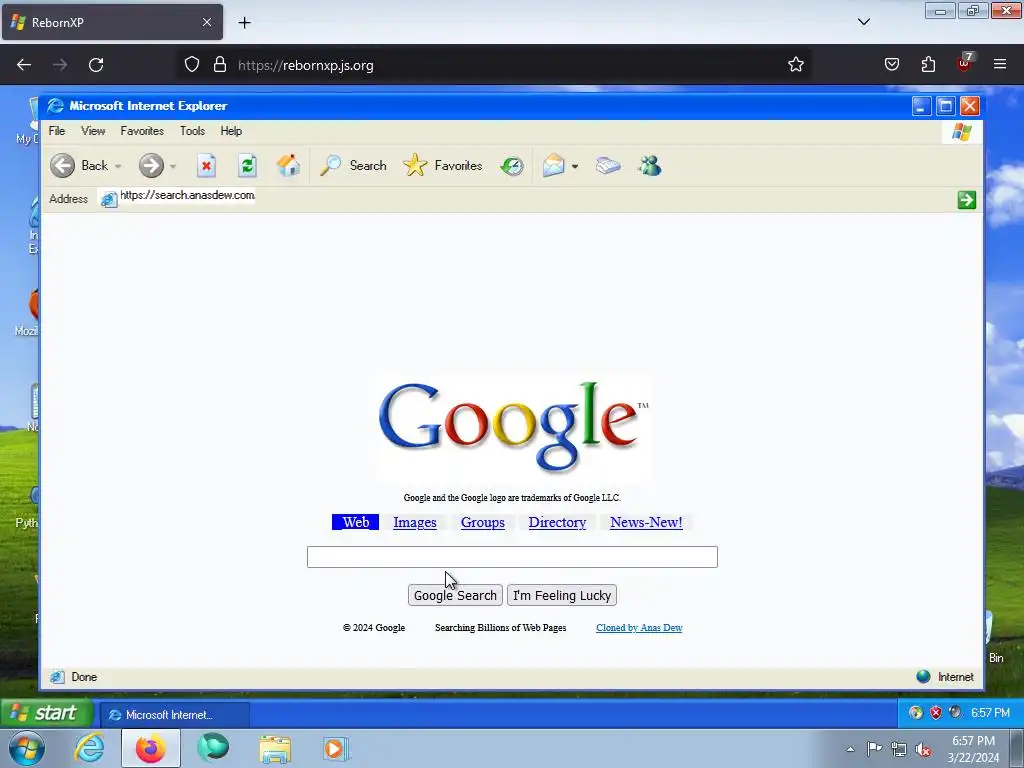The height and width of the screenshot is (768, 1024).
Task: Open the Favorites menu
Action: (142, 131)
